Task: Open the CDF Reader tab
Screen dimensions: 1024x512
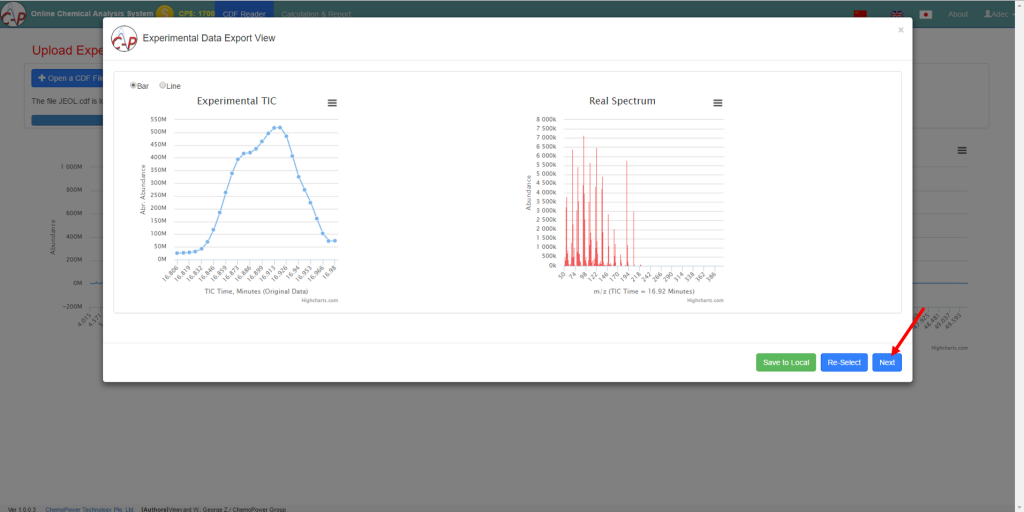Action: tap(244, 14)
